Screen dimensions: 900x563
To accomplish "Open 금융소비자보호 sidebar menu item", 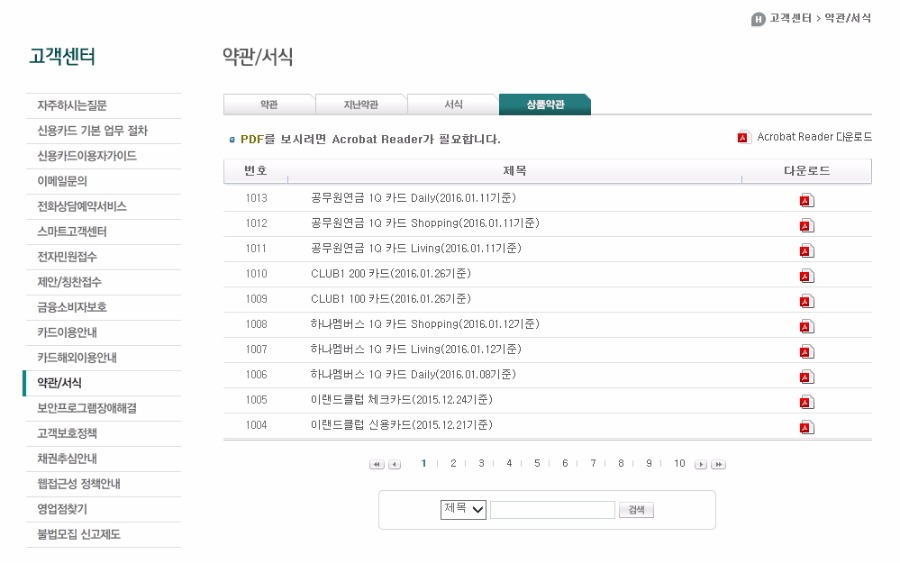I will coord(72,308).
